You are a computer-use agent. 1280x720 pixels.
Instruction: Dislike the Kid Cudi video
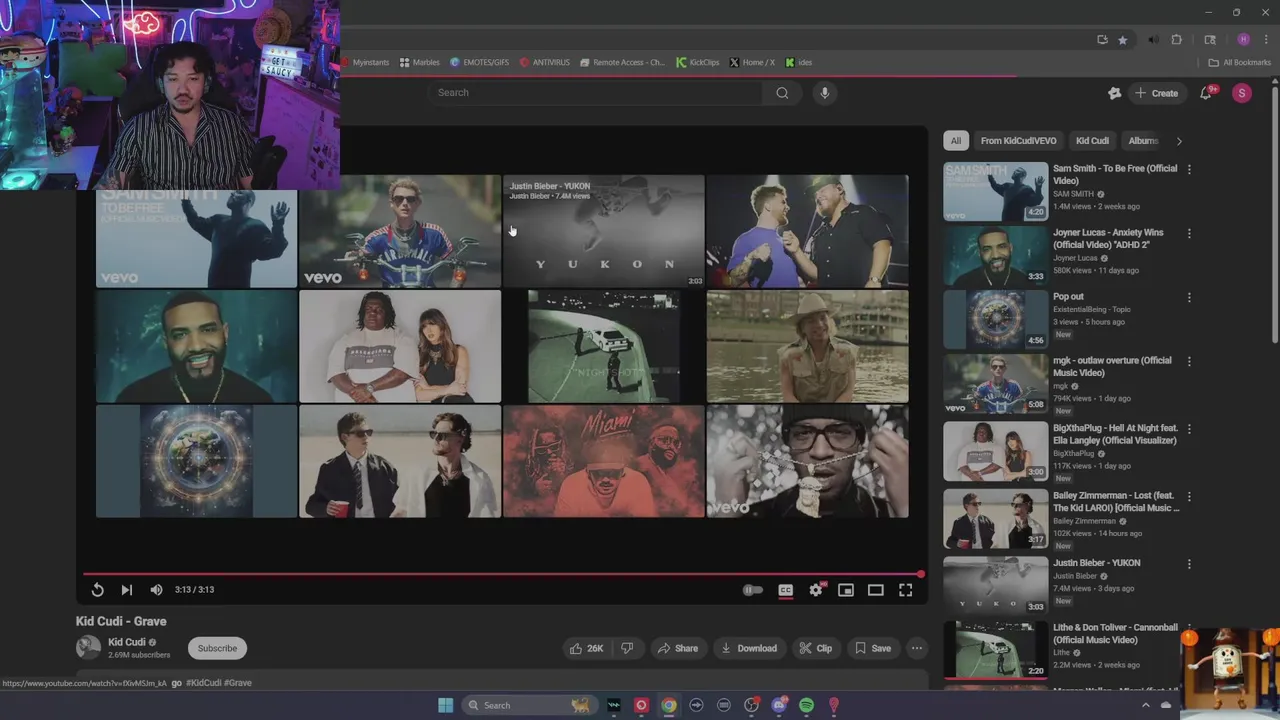[x=627, y=648]
